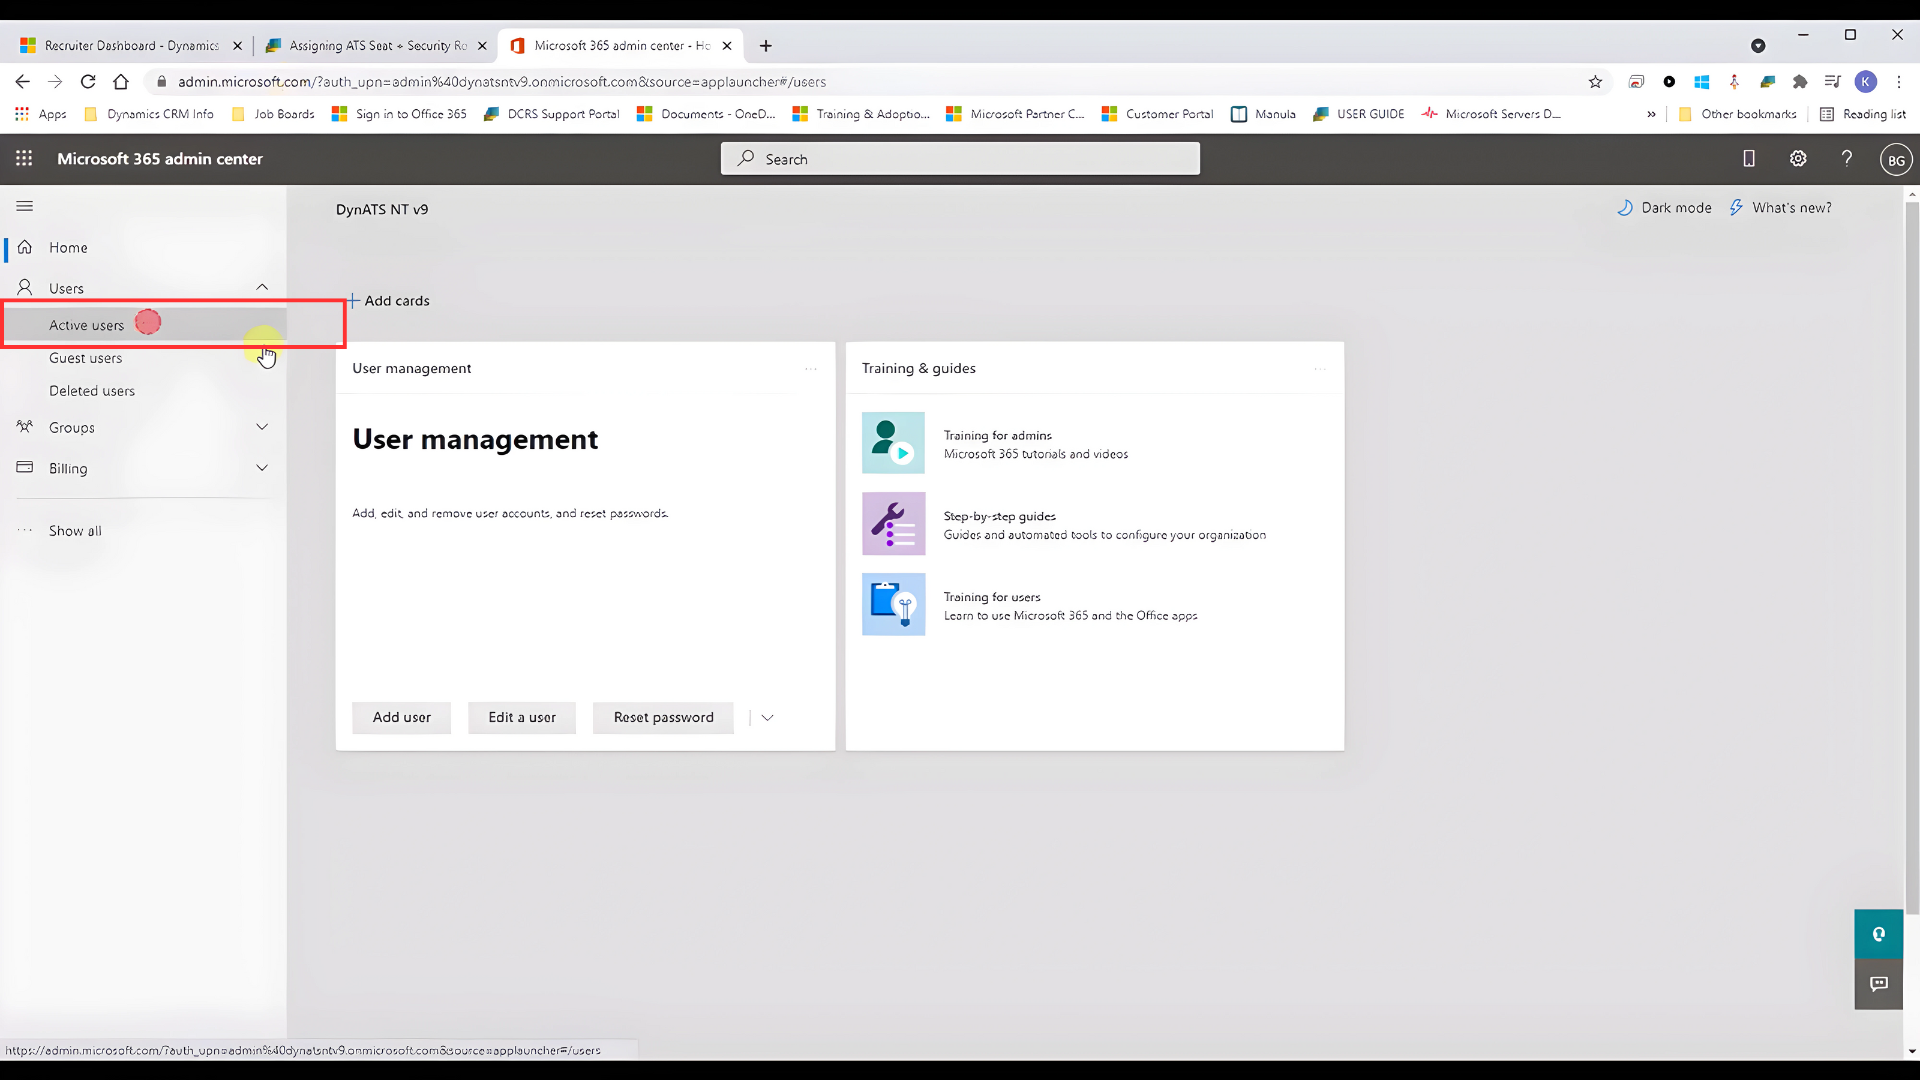
Task: Show more bookmarks chevron
Action: (x=1651, y=114)
